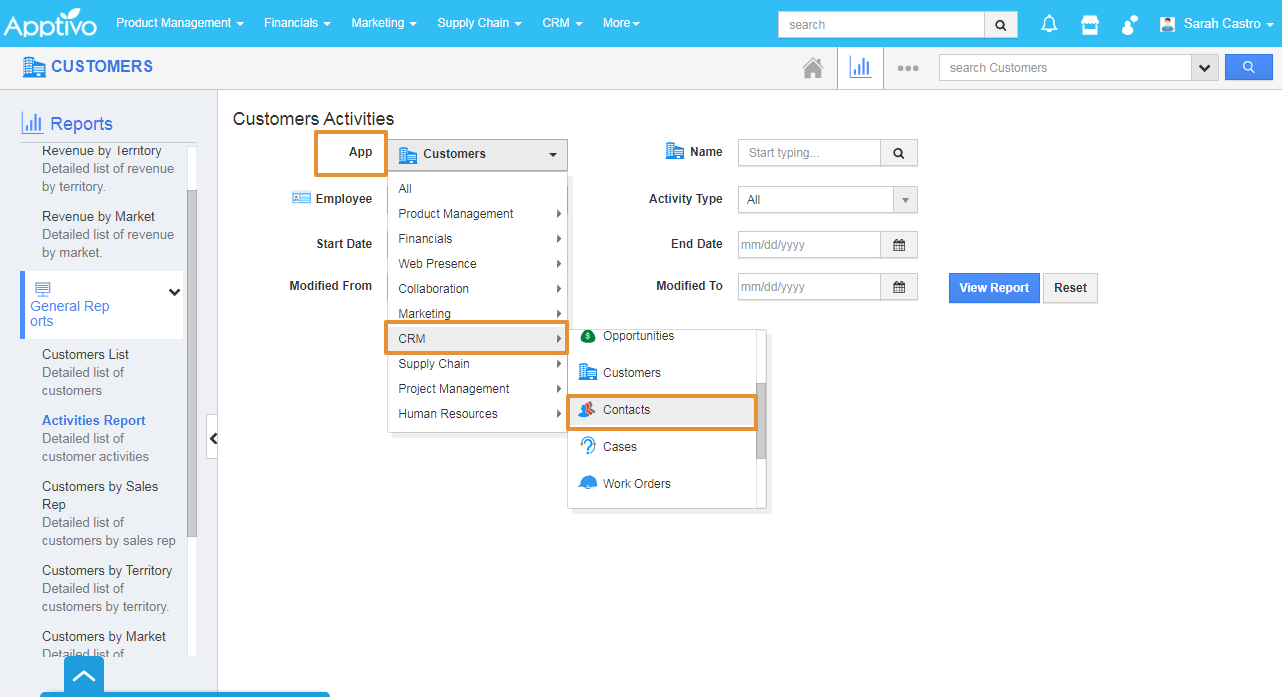Viewport: 1282px width, 697px height.
Task: Open the Modified To calendar picker
Action: 899,287
